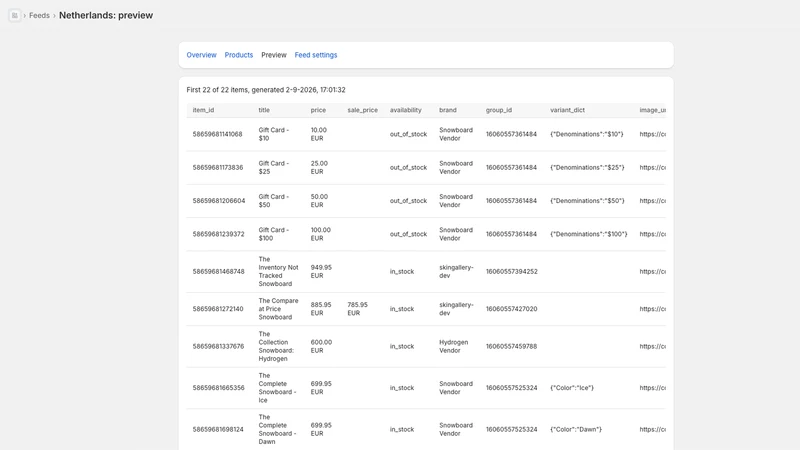Click the {"Denominations":"$100"} variant cell

coord(589,234)
